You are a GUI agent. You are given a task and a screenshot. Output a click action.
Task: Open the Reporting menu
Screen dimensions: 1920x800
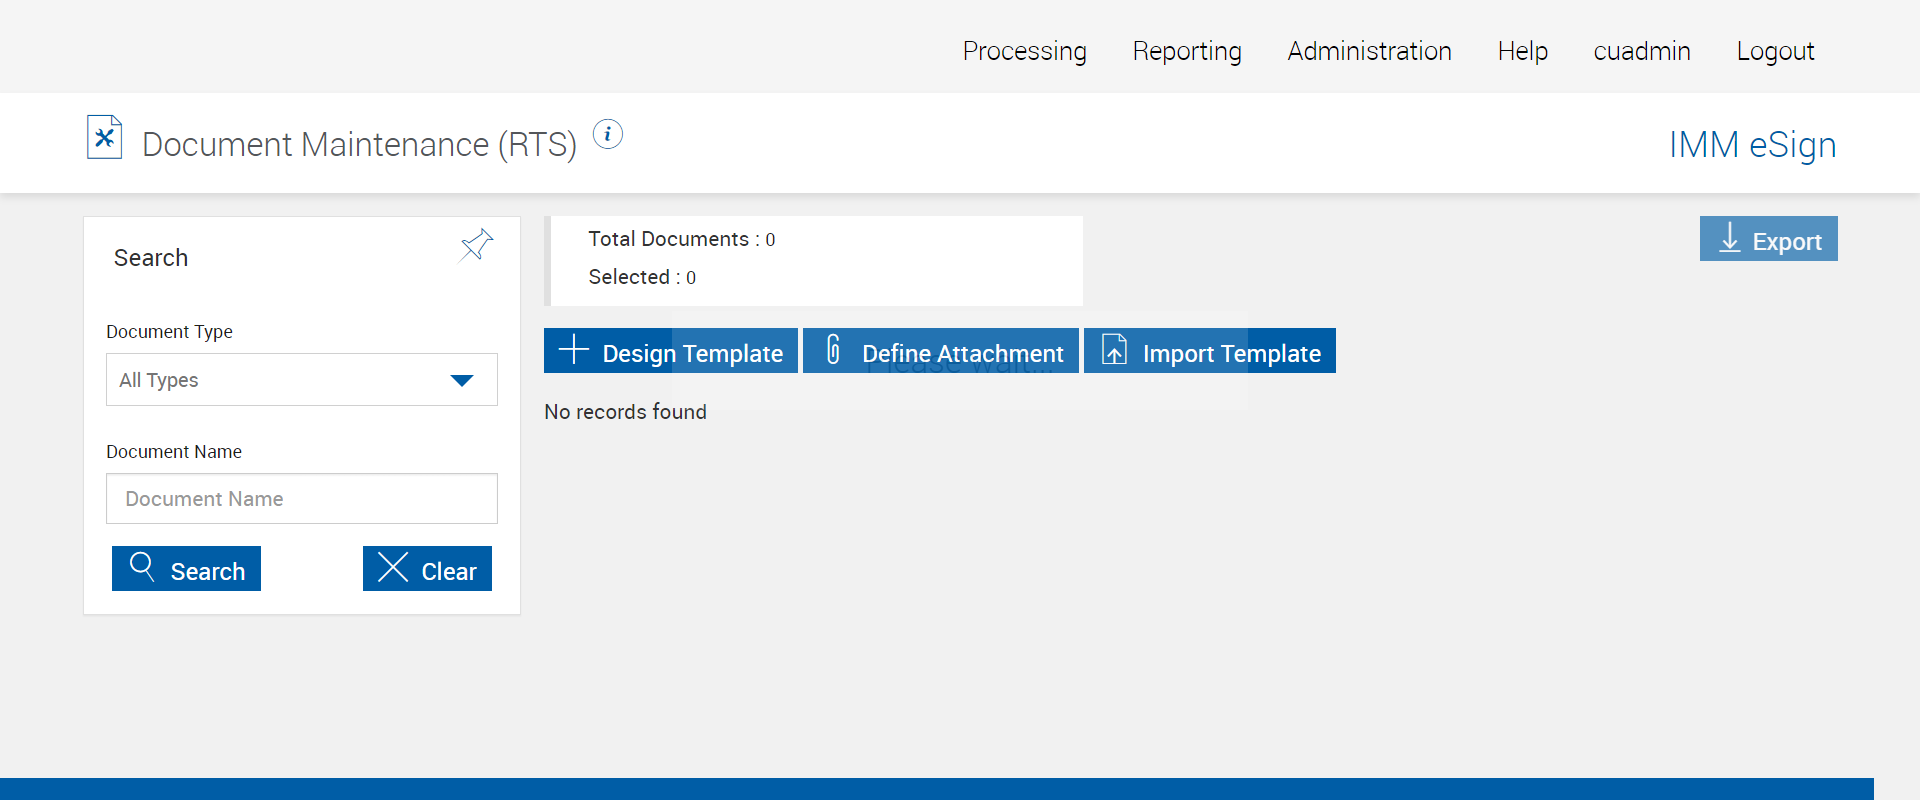(1187, 51)
